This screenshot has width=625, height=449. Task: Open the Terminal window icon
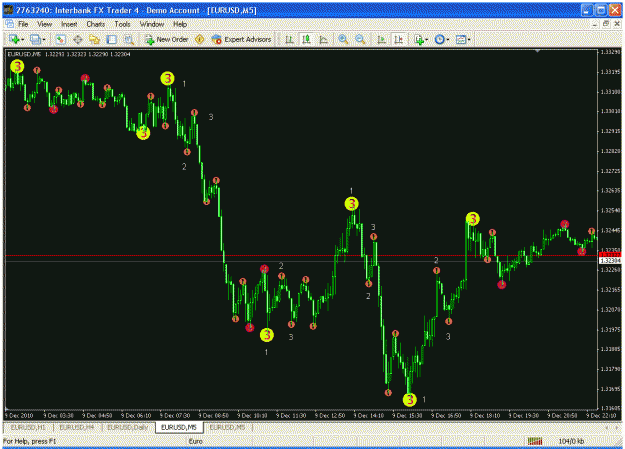click(x=112, y=39)
